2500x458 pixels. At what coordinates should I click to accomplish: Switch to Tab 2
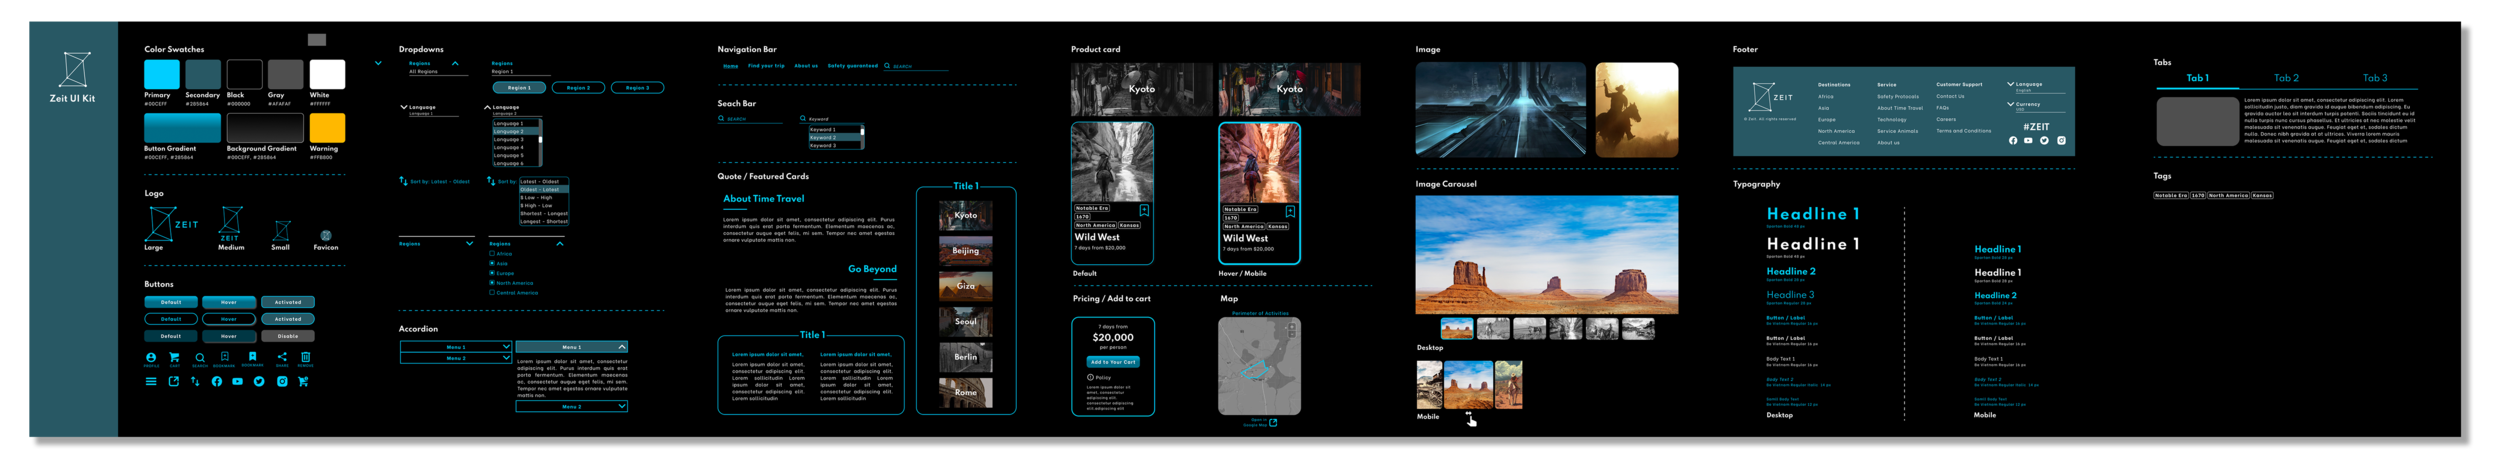pyautogui.click(x=2286, y=78)
